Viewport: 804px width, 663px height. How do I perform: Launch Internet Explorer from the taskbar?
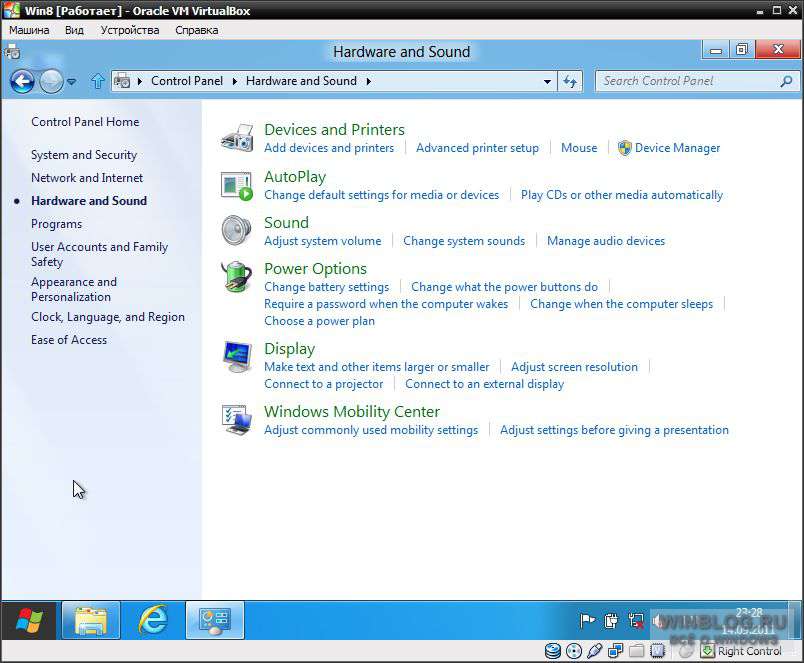point(153,620)
